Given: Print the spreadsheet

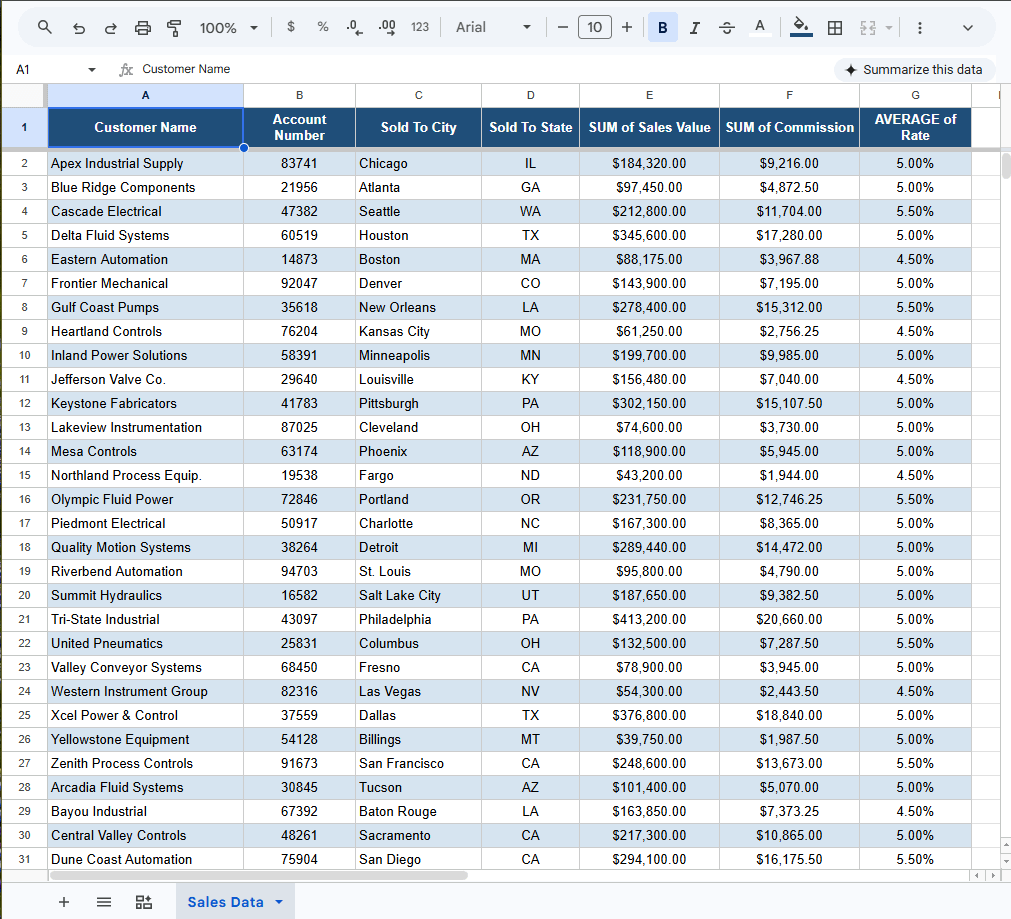Looking at the screenshot, I should coord(142,28).
